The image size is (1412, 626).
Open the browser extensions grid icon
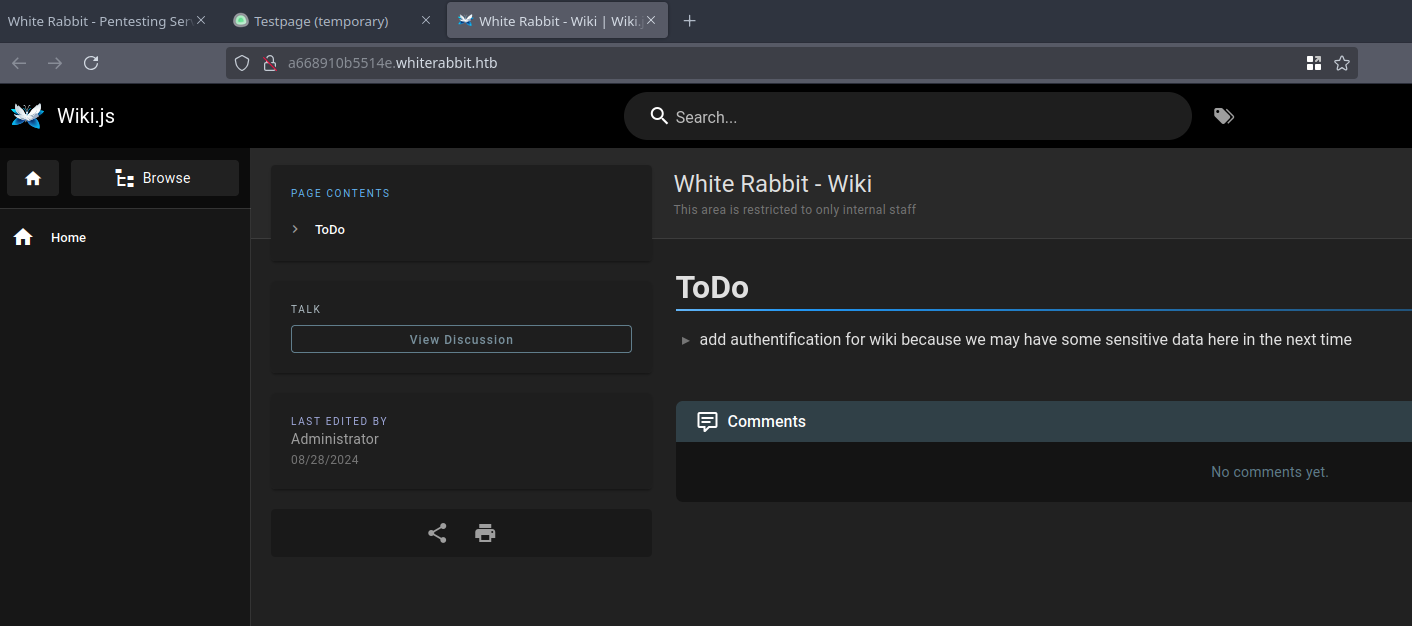pyautogui.click(x=1314, y=63)
